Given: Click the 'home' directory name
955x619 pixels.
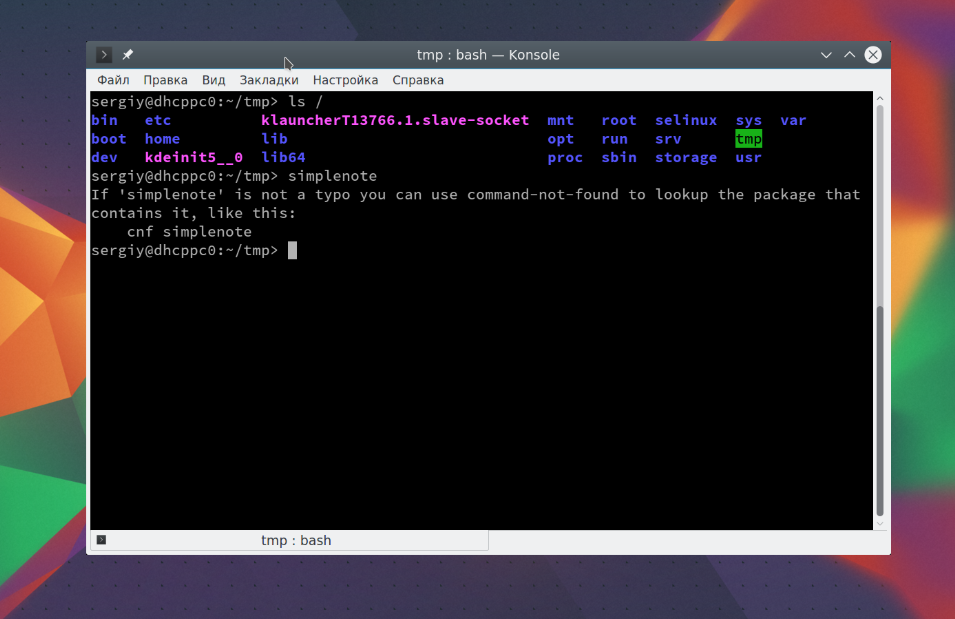Looking at the screenshot, I should (x=162, y=139).
